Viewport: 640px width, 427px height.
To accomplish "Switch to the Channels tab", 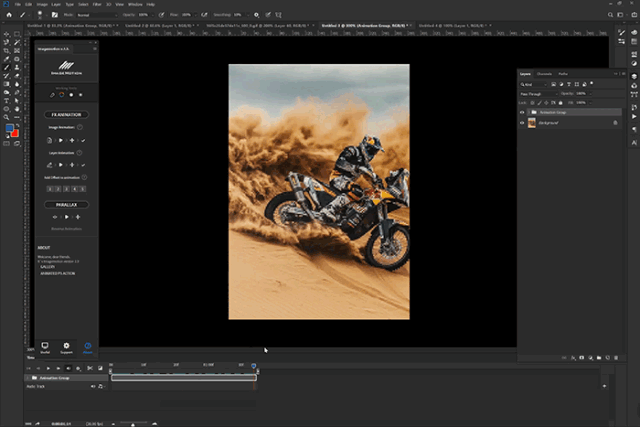I will pyautogui.click(x=545, y=74).
